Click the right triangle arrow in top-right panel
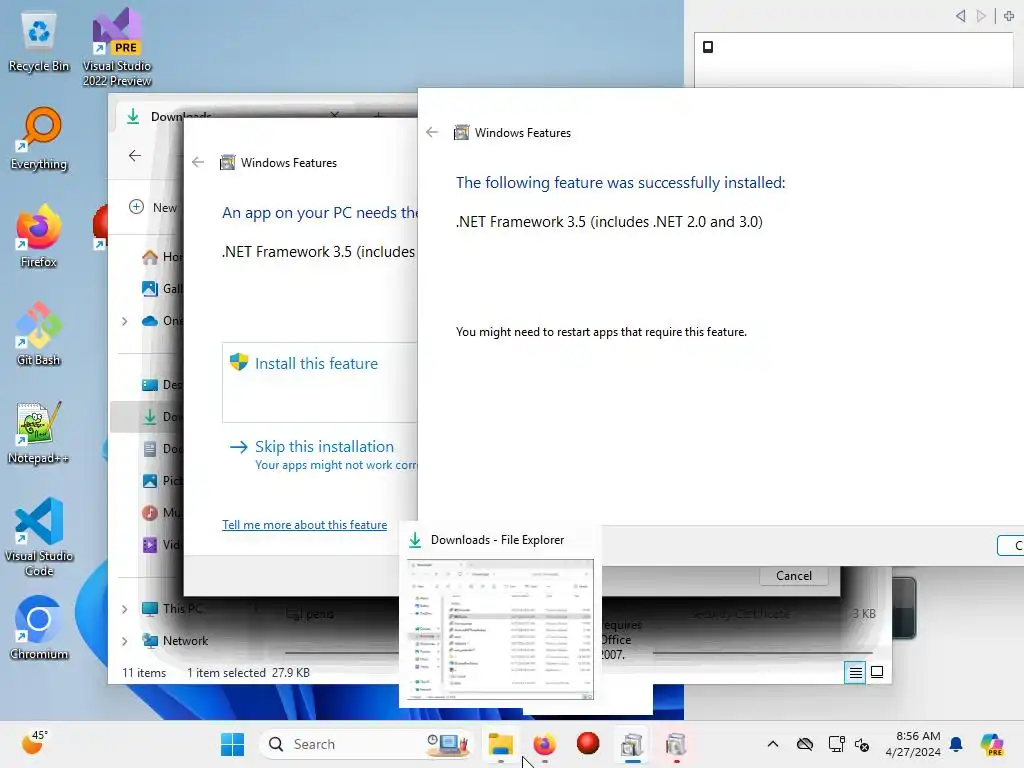The width and height of the screenshot is (1024, 768). pyautogui.click(x=981, y=16)
